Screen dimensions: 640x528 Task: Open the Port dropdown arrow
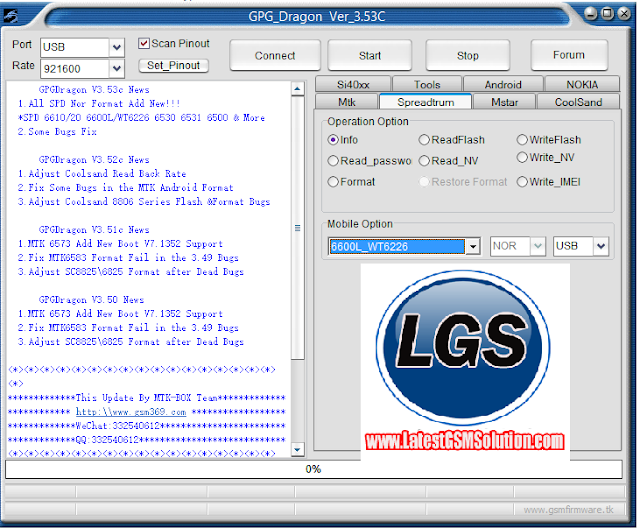[116, 47]
